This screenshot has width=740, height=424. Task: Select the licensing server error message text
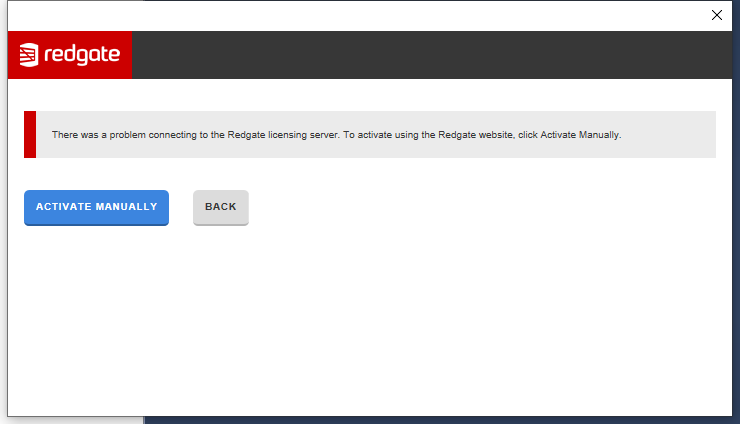tap(336, 135)
